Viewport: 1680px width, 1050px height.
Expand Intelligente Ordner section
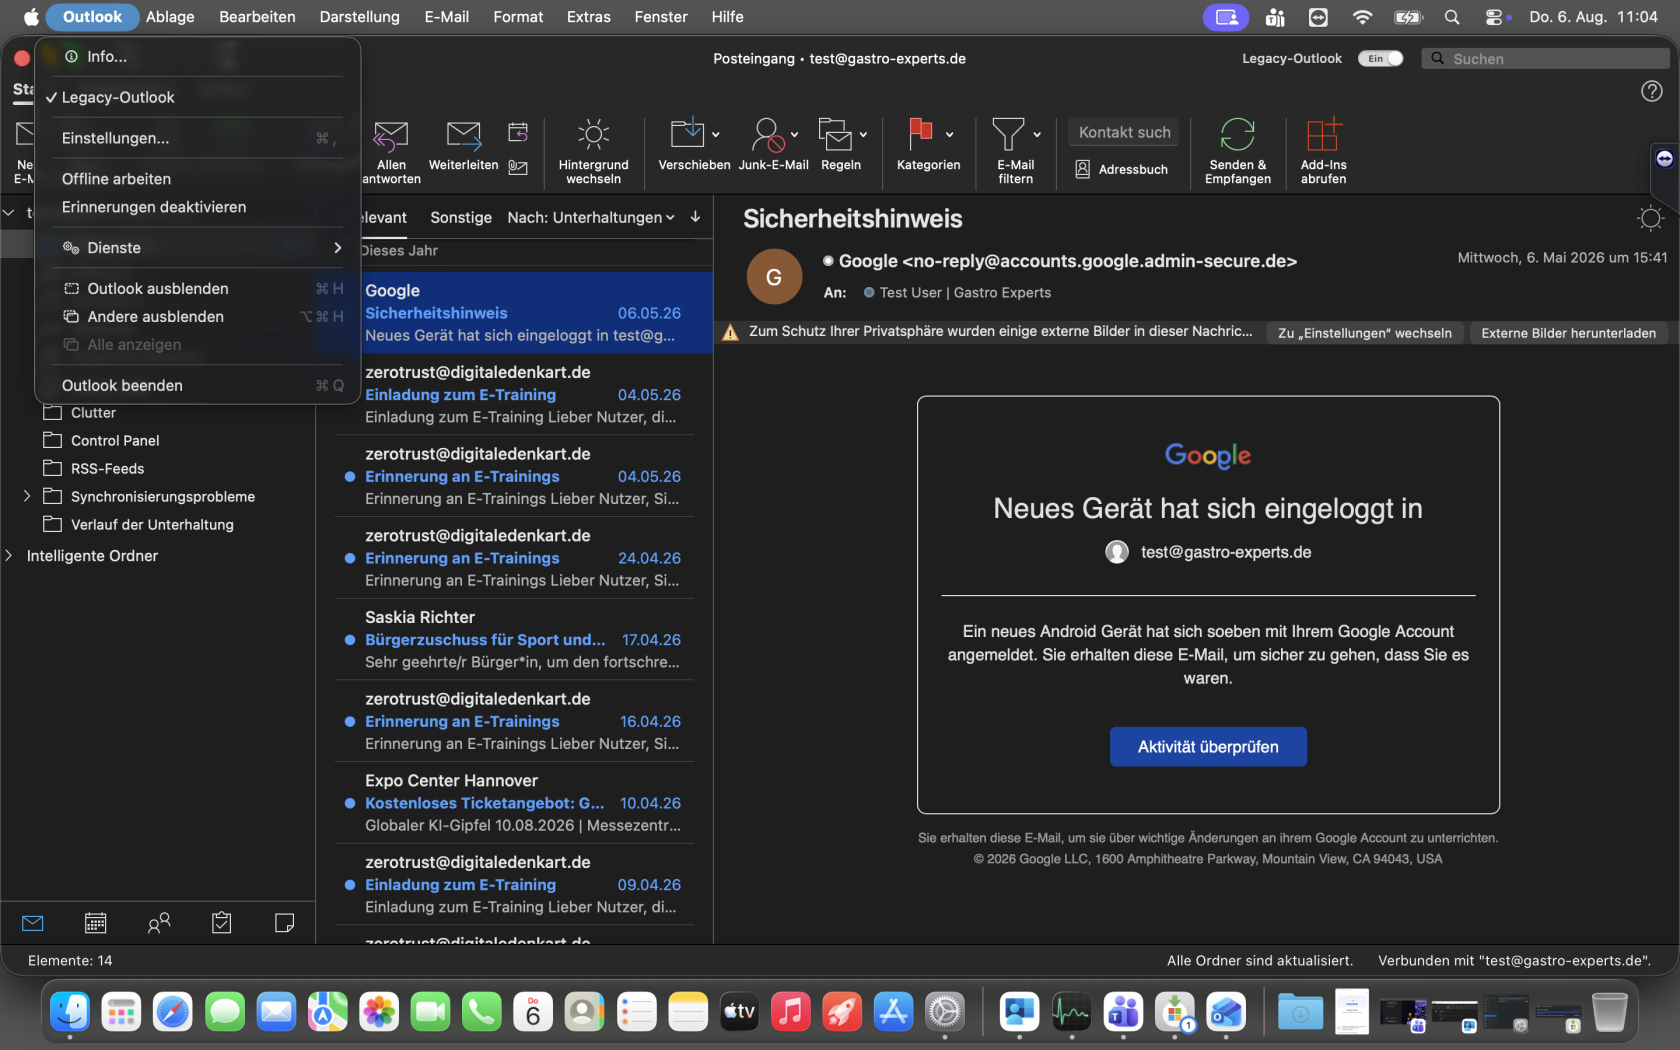[x=9, y=555]
